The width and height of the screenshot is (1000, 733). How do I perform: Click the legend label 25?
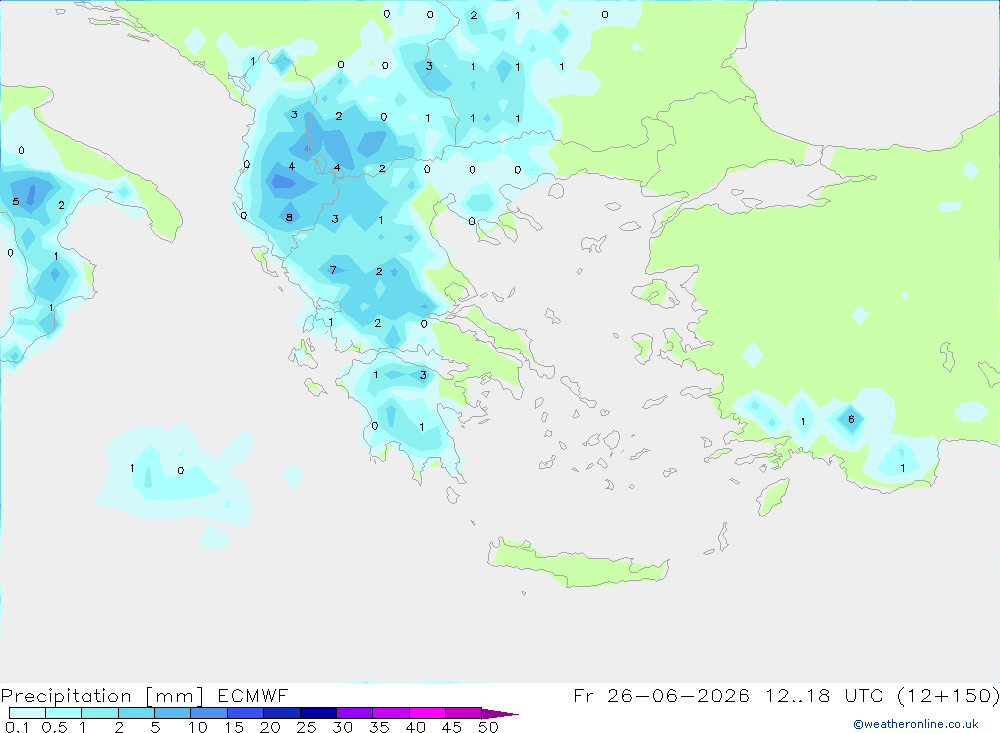point(306,727)
